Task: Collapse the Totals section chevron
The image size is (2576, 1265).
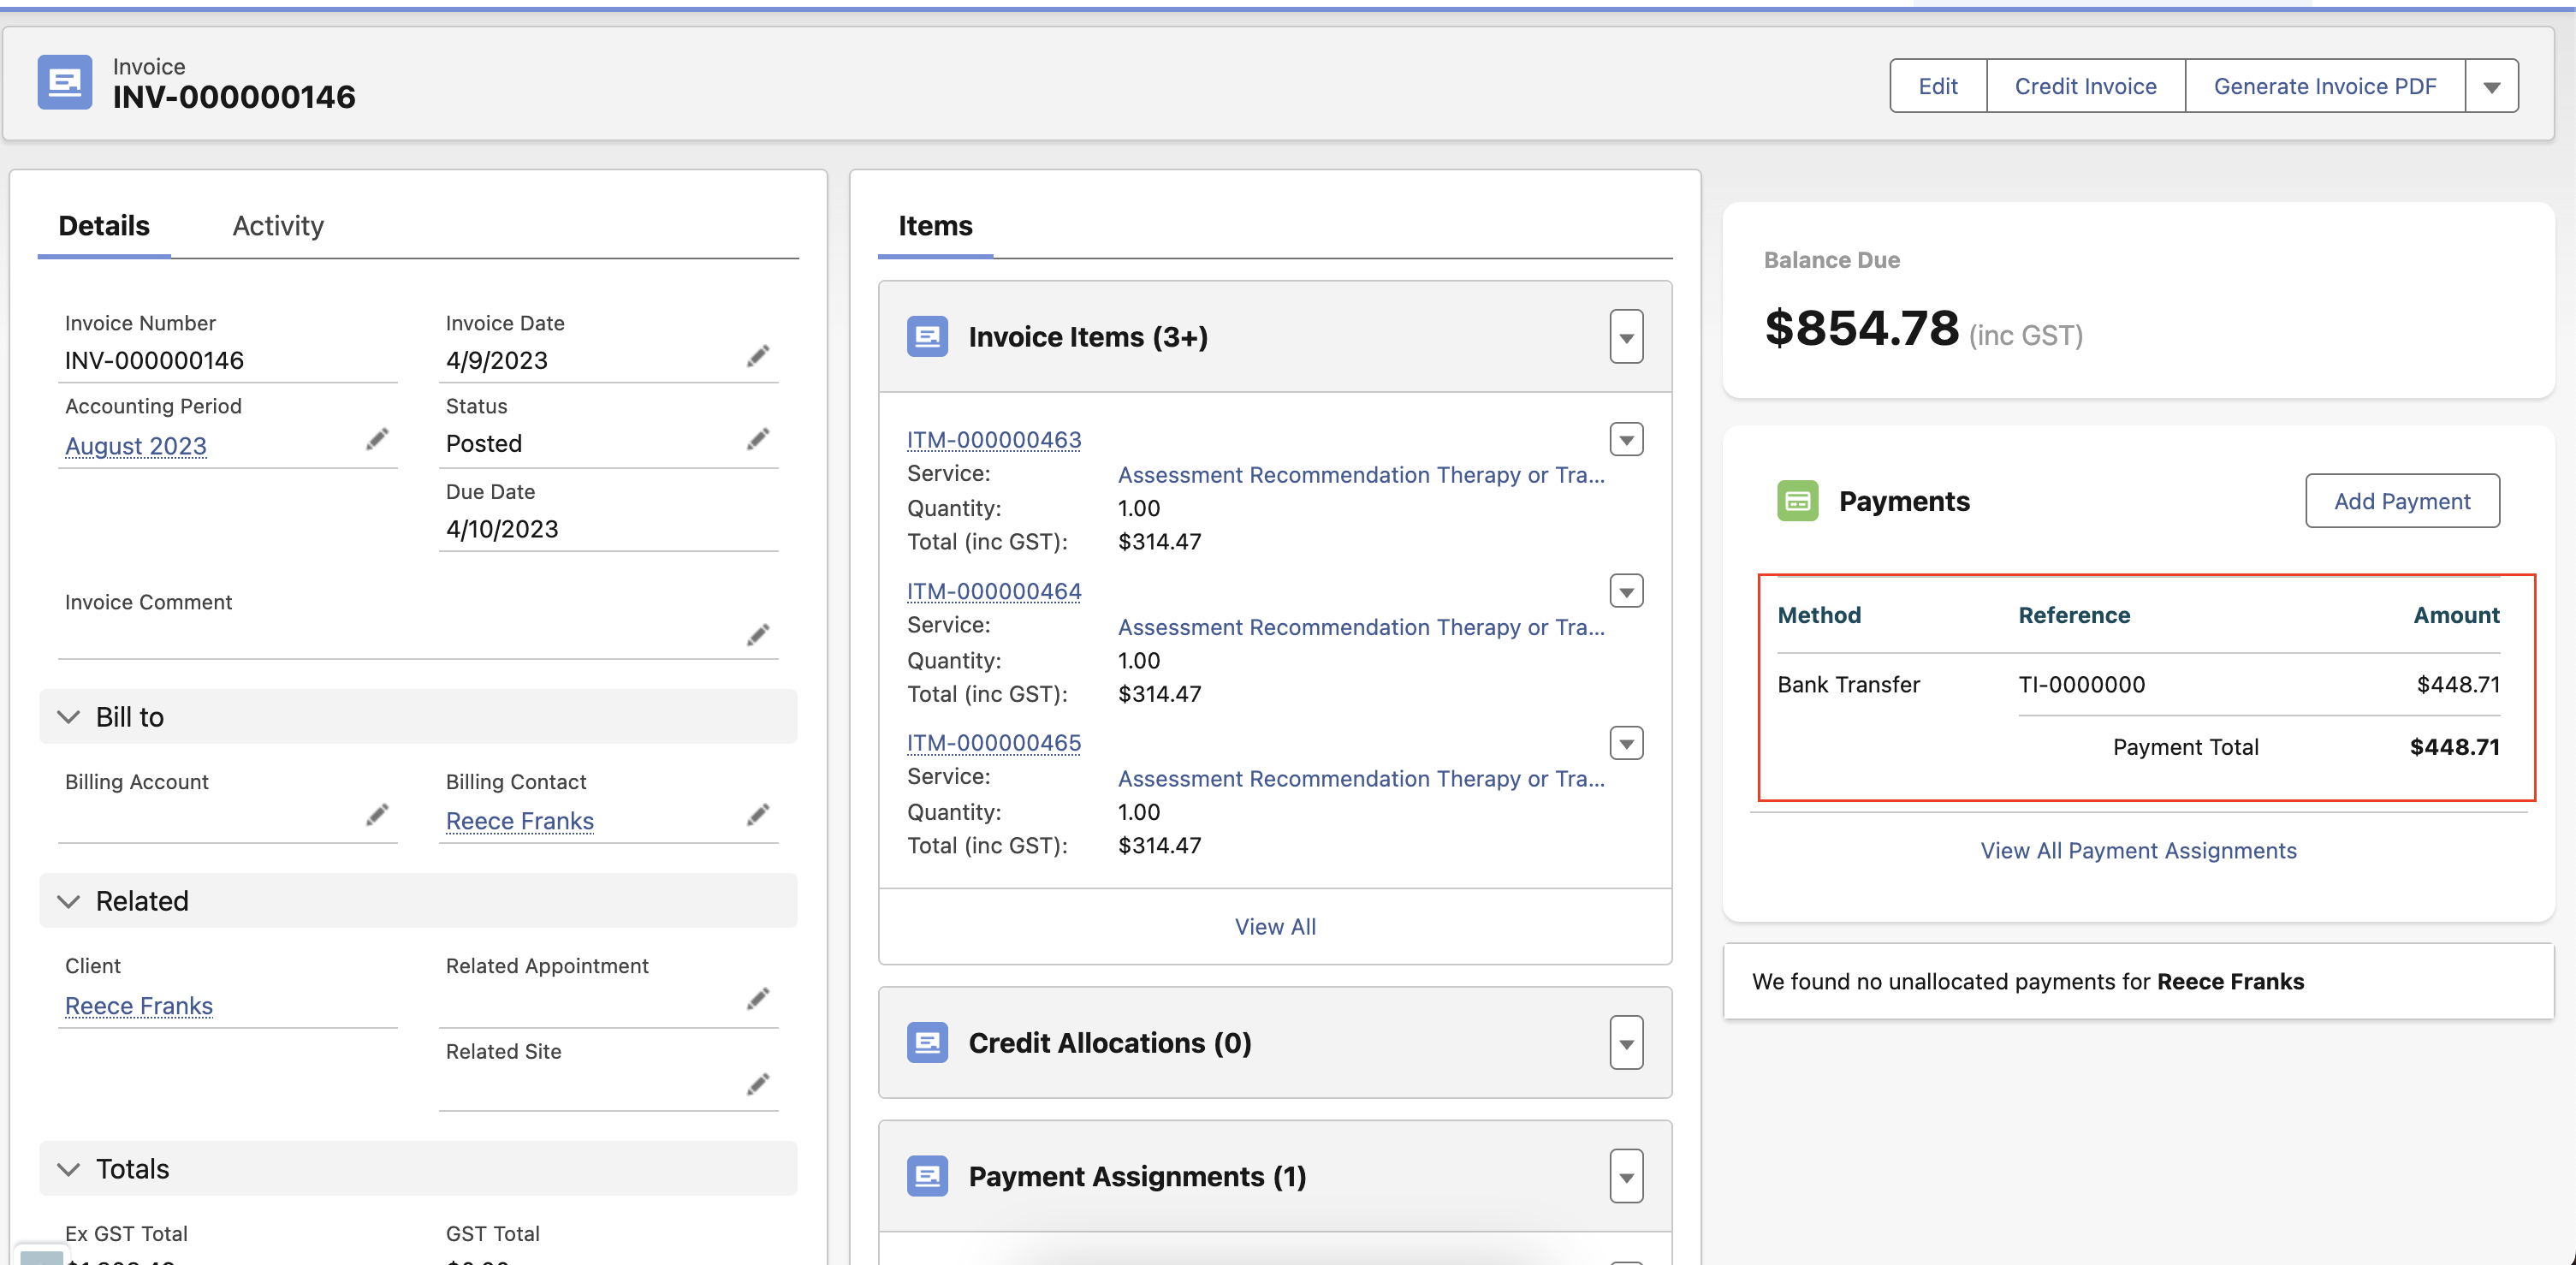Action: tap(68, 1169)
